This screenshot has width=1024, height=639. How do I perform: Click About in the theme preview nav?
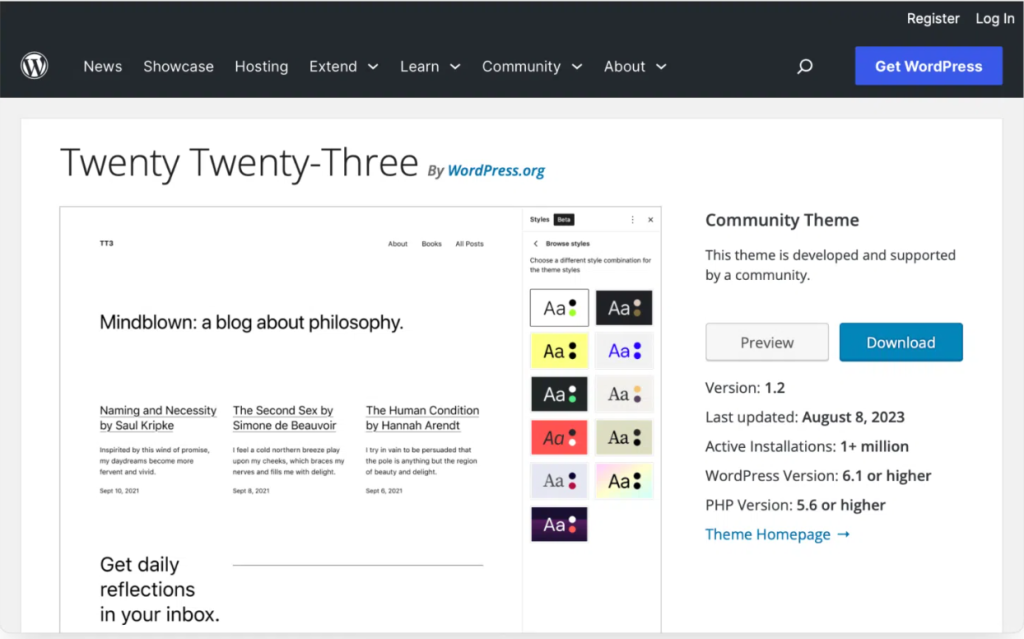[398, 244]
